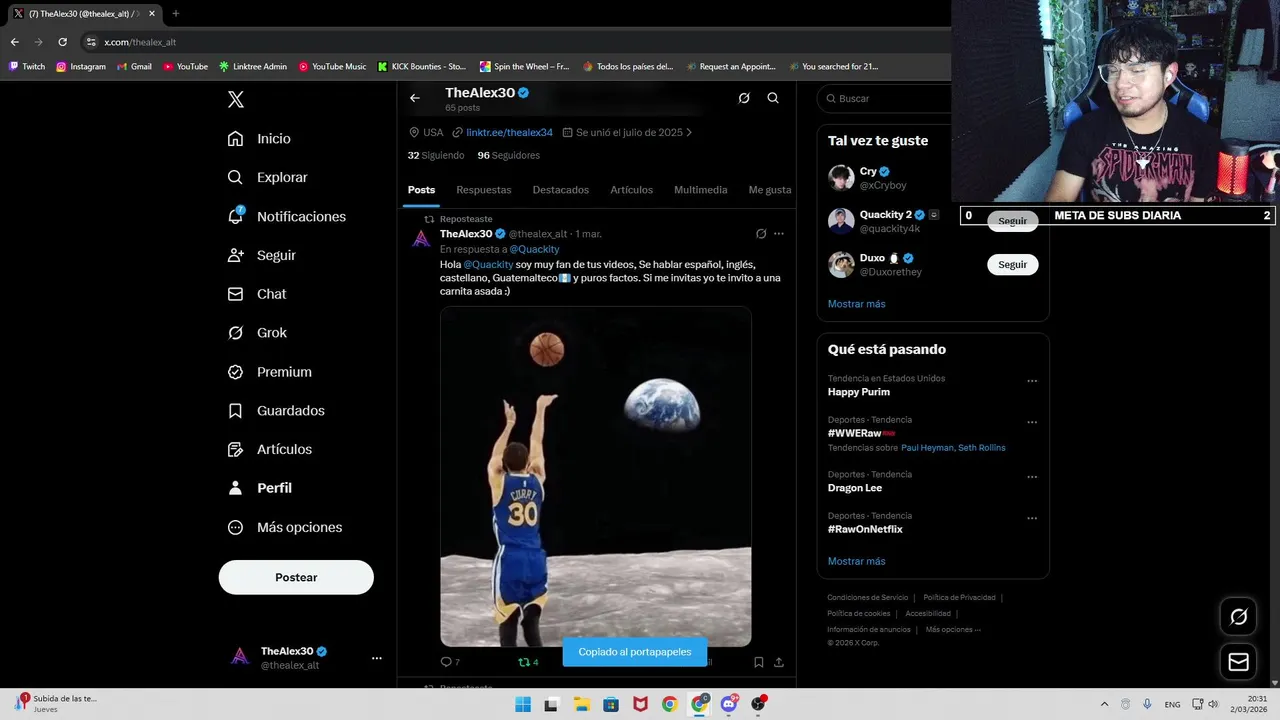
Task: Click Grok icon in profile header
Action: tap(744, 98)
